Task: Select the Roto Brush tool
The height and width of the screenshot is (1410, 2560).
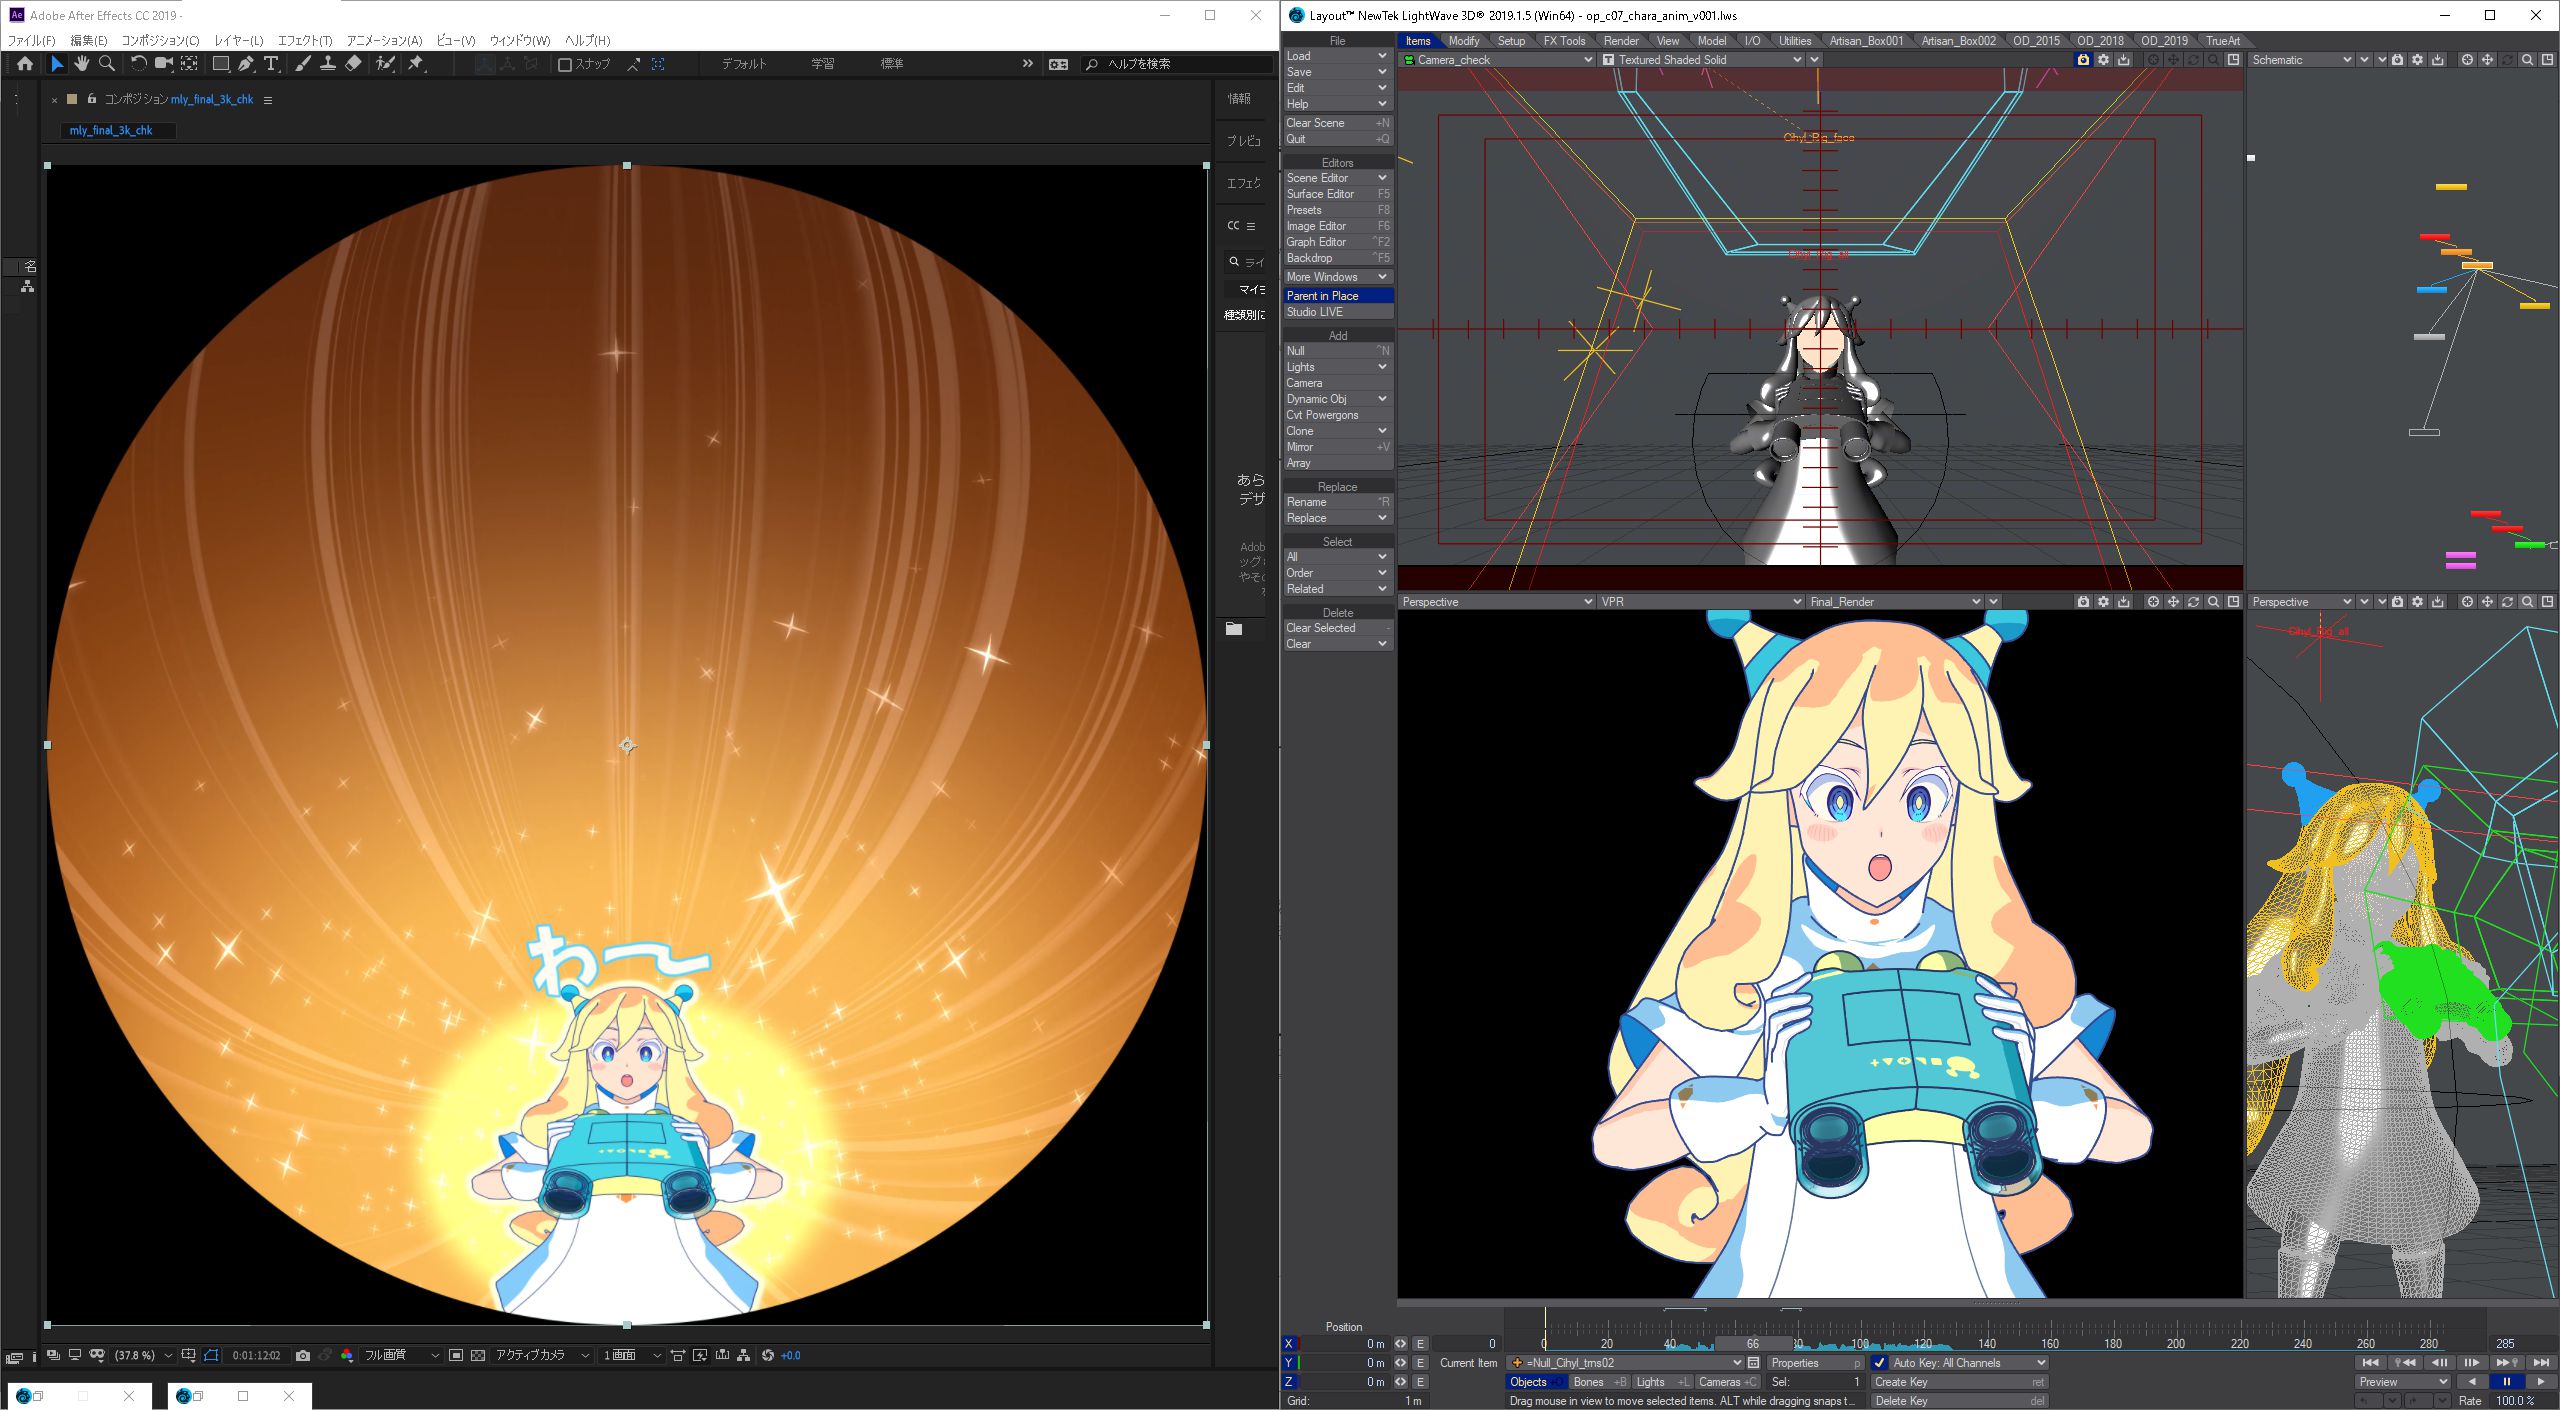Action: [x=385, y=64]
